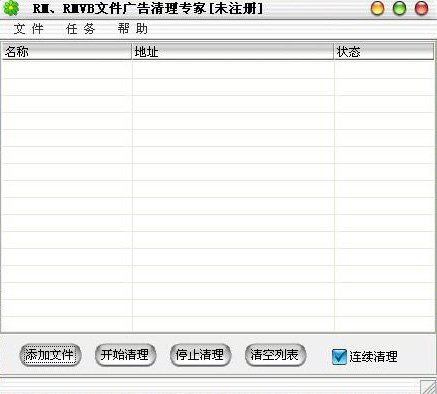Clear the list with 清空列表
This screenshot has height=394, width=437.
(x=275, y=355)
